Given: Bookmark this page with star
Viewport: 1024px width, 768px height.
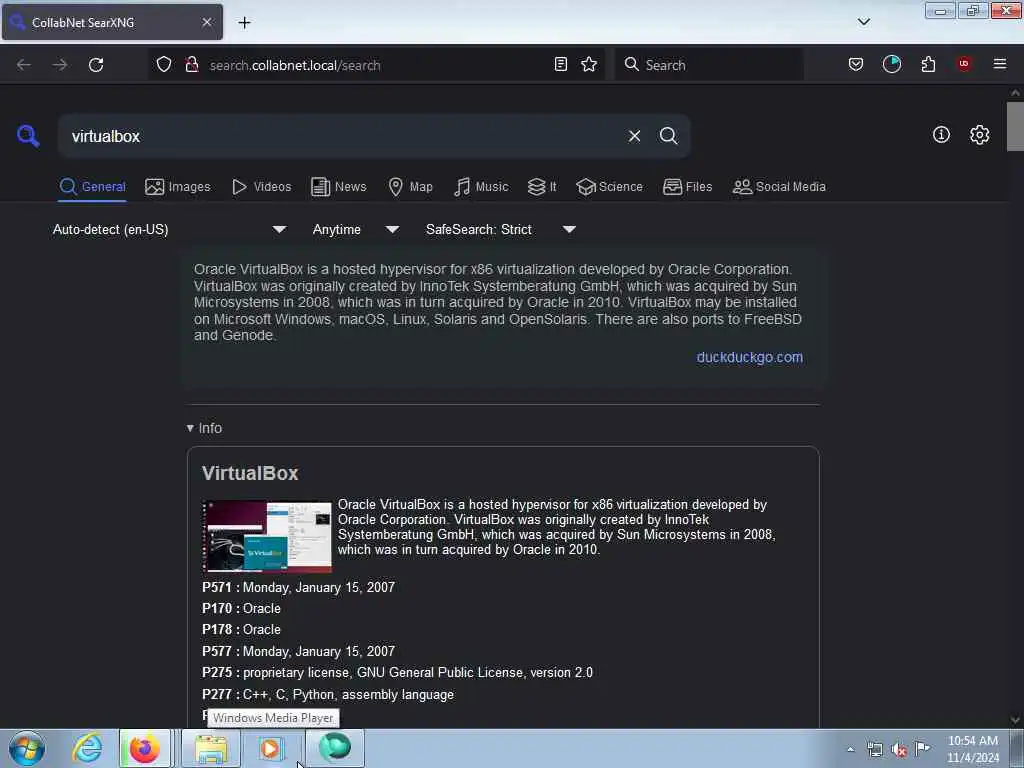Looking at the screenshot, I should (x=589, y=65).
